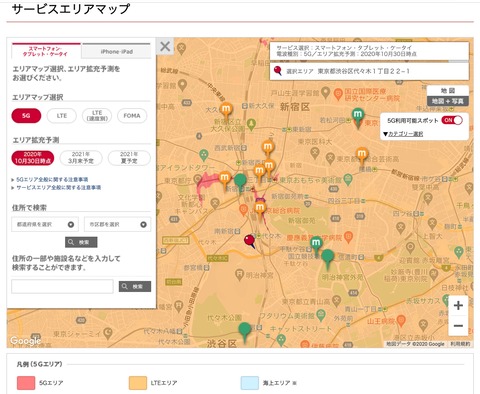Click the 新宿区立大久保公園 map icon
The height and width of the screenshot is (394, 480).
point(252,125)
